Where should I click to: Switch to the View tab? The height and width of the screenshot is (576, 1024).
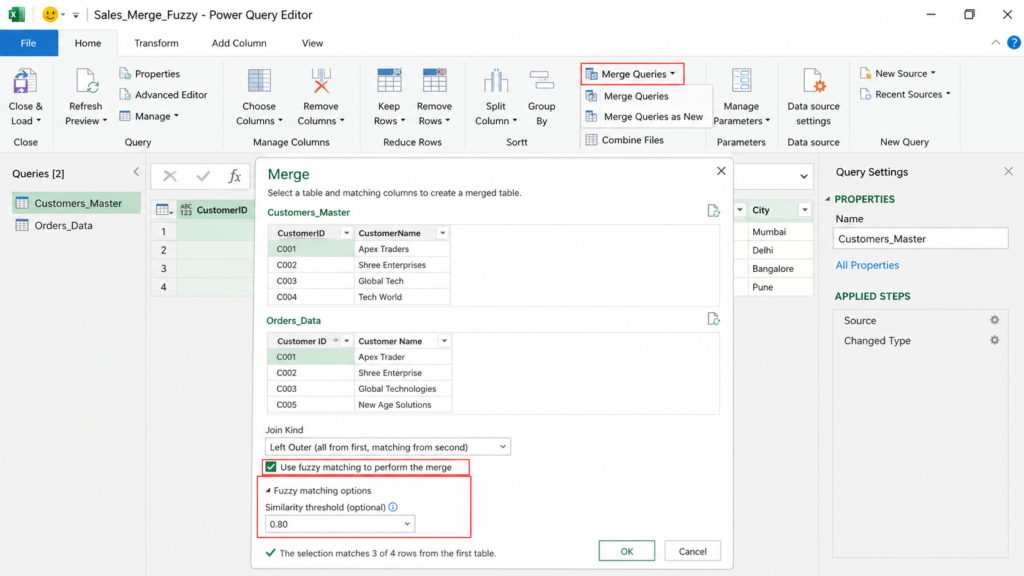click(312, 43)
